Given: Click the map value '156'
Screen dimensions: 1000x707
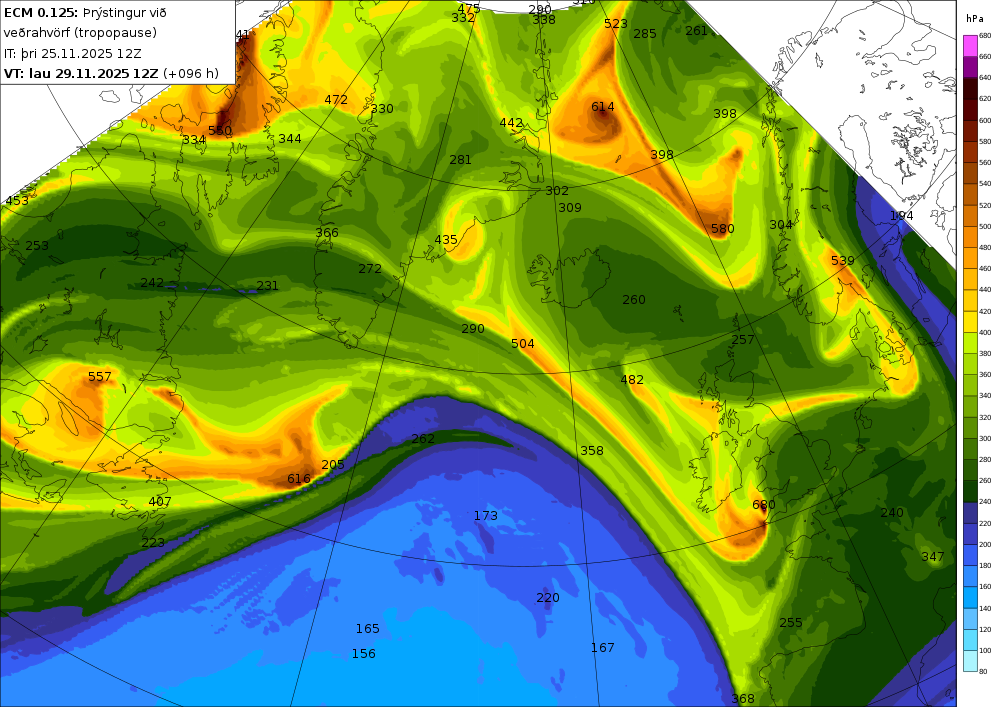Looking at the screenshot, I should pos(364,653).
